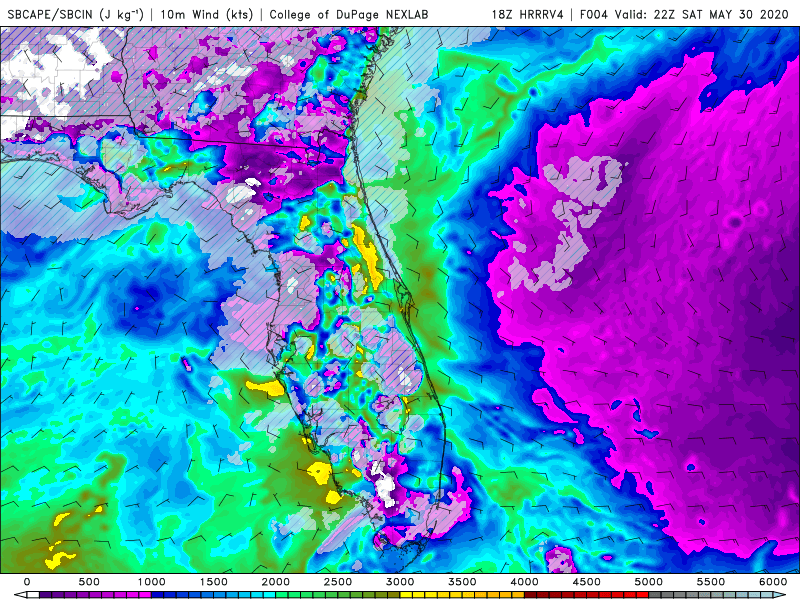Click the '500' color bar label
The image size is (800, 600).
tap(89, 582)
